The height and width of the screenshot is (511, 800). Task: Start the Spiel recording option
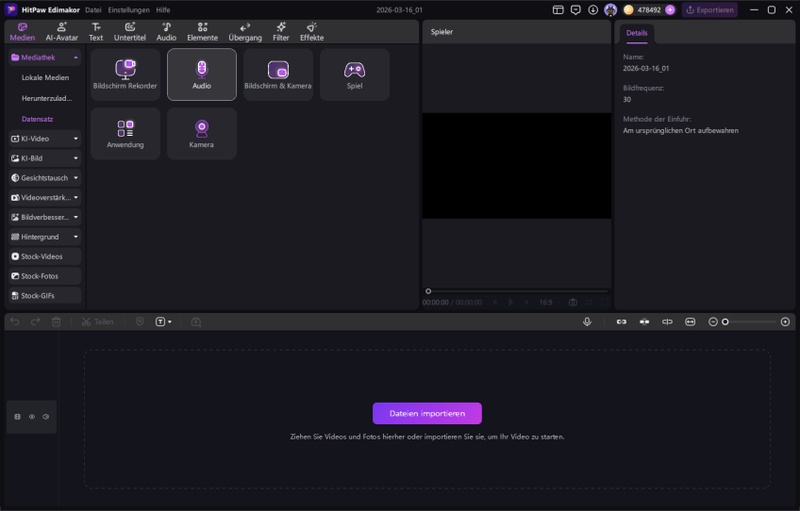tap(354, 74)
